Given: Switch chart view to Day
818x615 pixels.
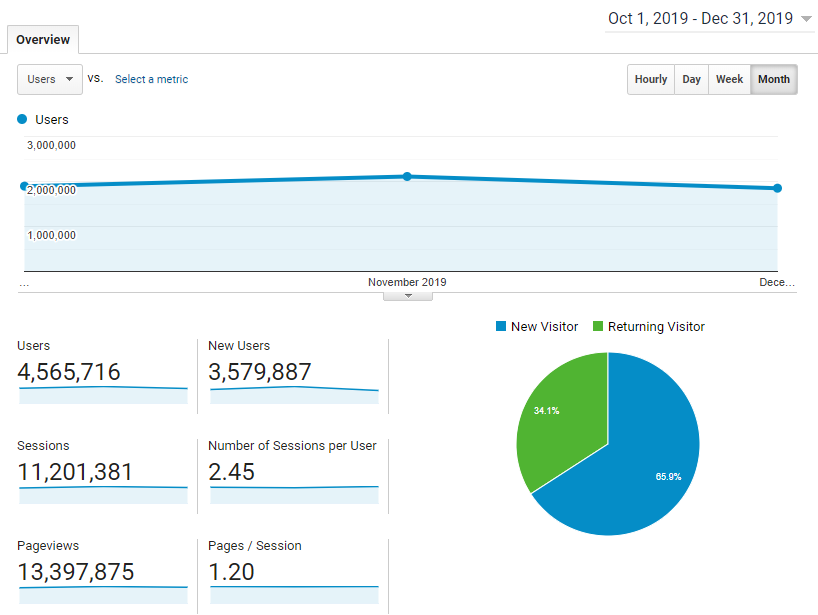Looking at the screenshot, I should coord(692,79).
